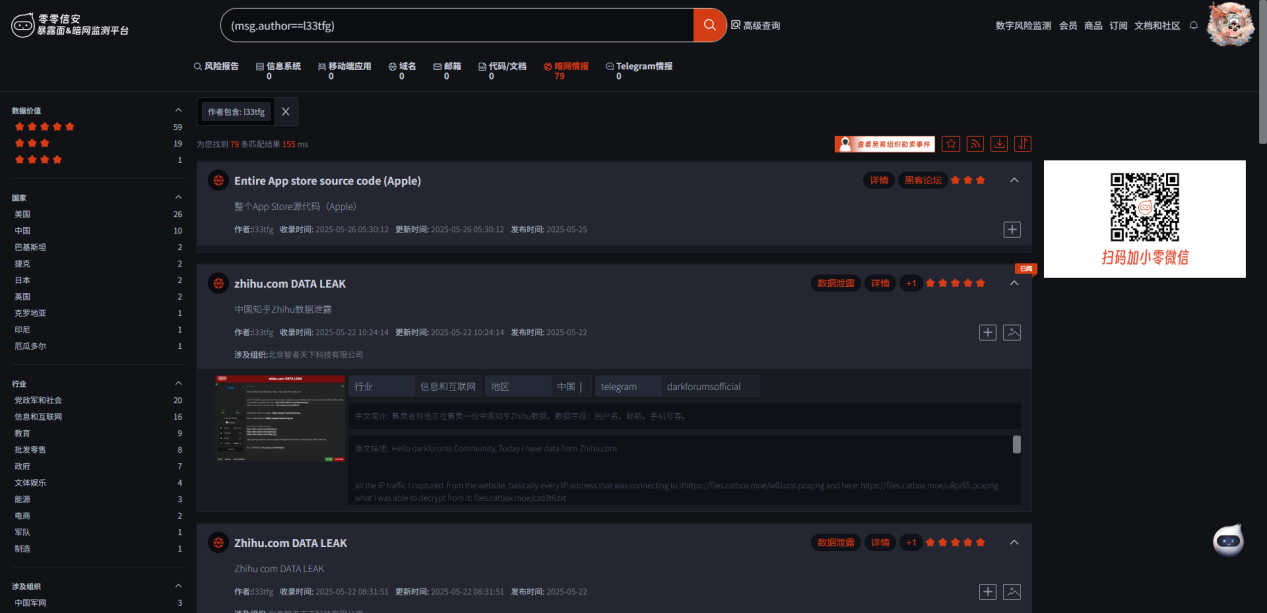This screenshot has height=613, width=1267.
Task: Click the plus icon on the zhihu.com DATA LEAK entry
Action: click(988, 332)
